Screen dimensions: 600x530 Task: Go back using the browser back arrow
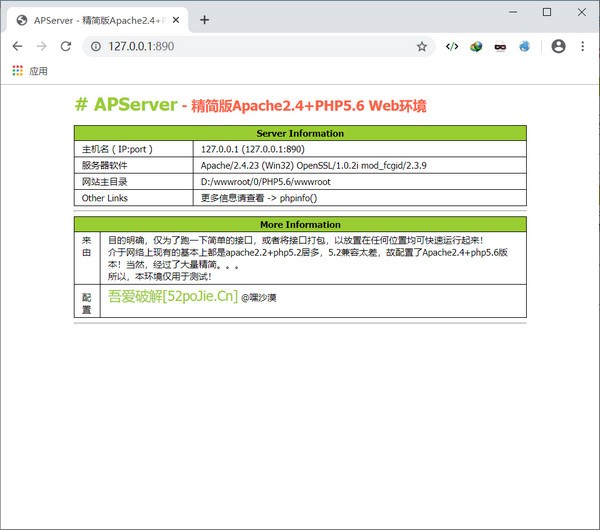pos(17,46)
